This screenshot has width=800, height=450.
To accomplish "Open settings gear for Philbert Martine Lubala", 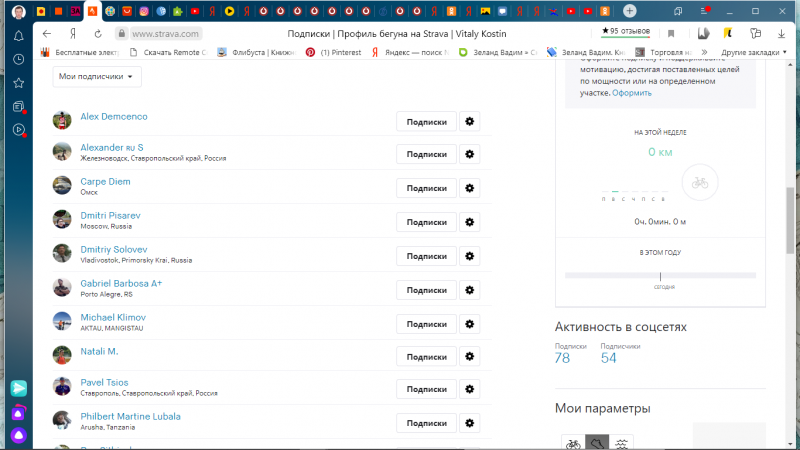I will [469, 423].
